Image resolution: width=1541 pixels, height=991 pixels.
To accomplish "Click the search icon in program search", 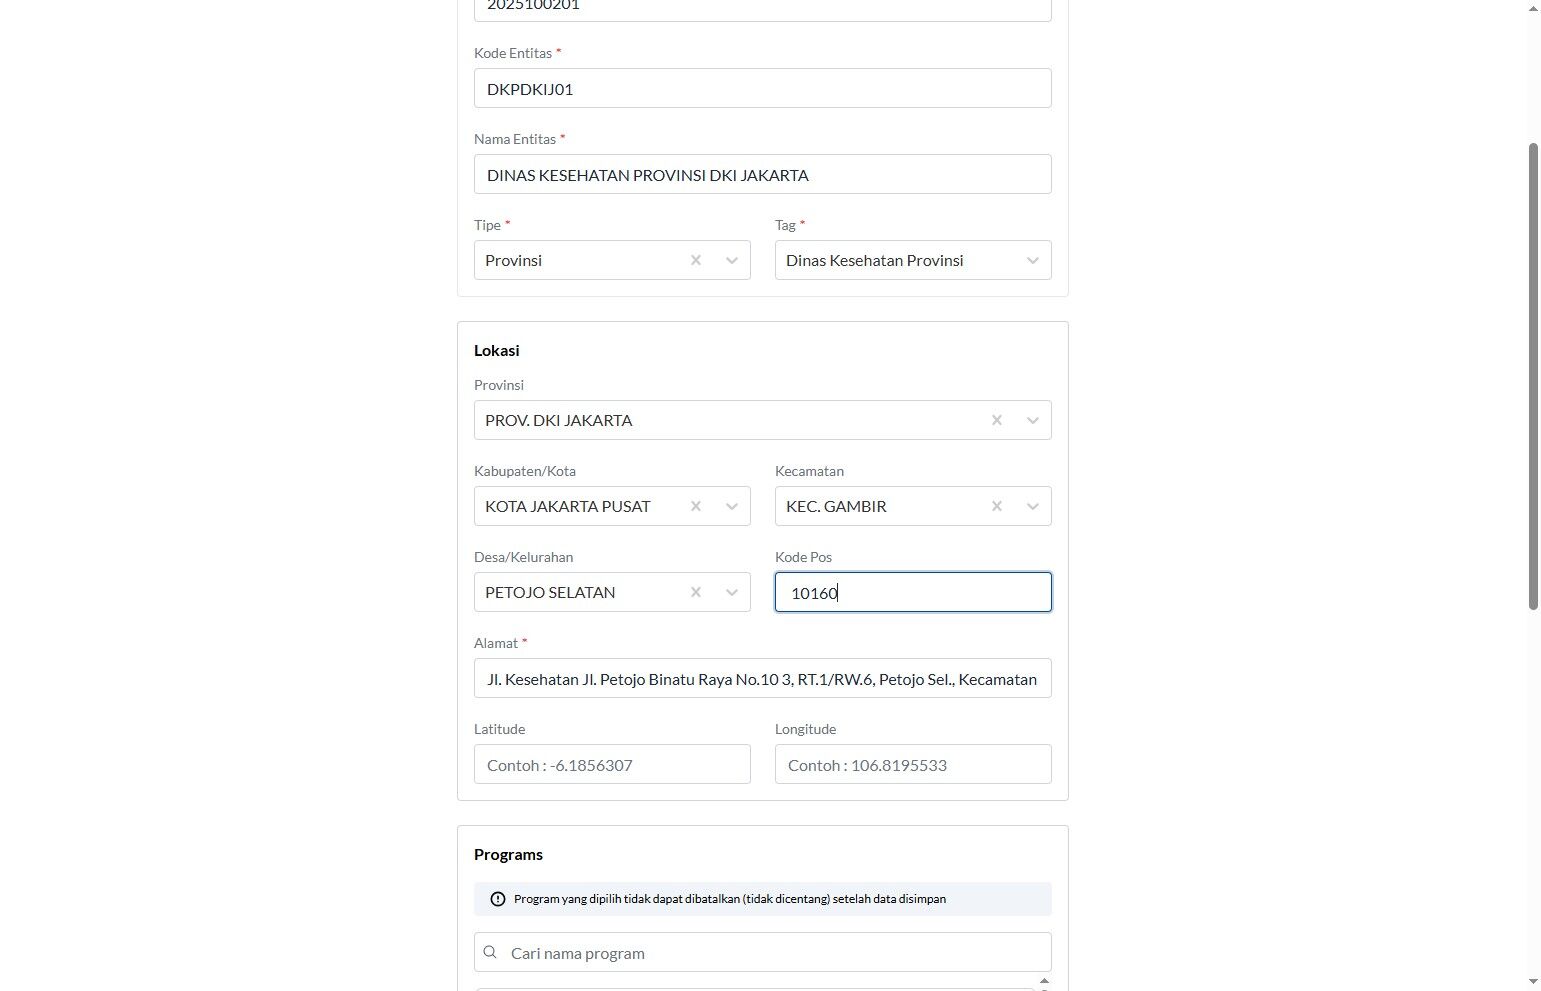I will click(x=490, y=952).
